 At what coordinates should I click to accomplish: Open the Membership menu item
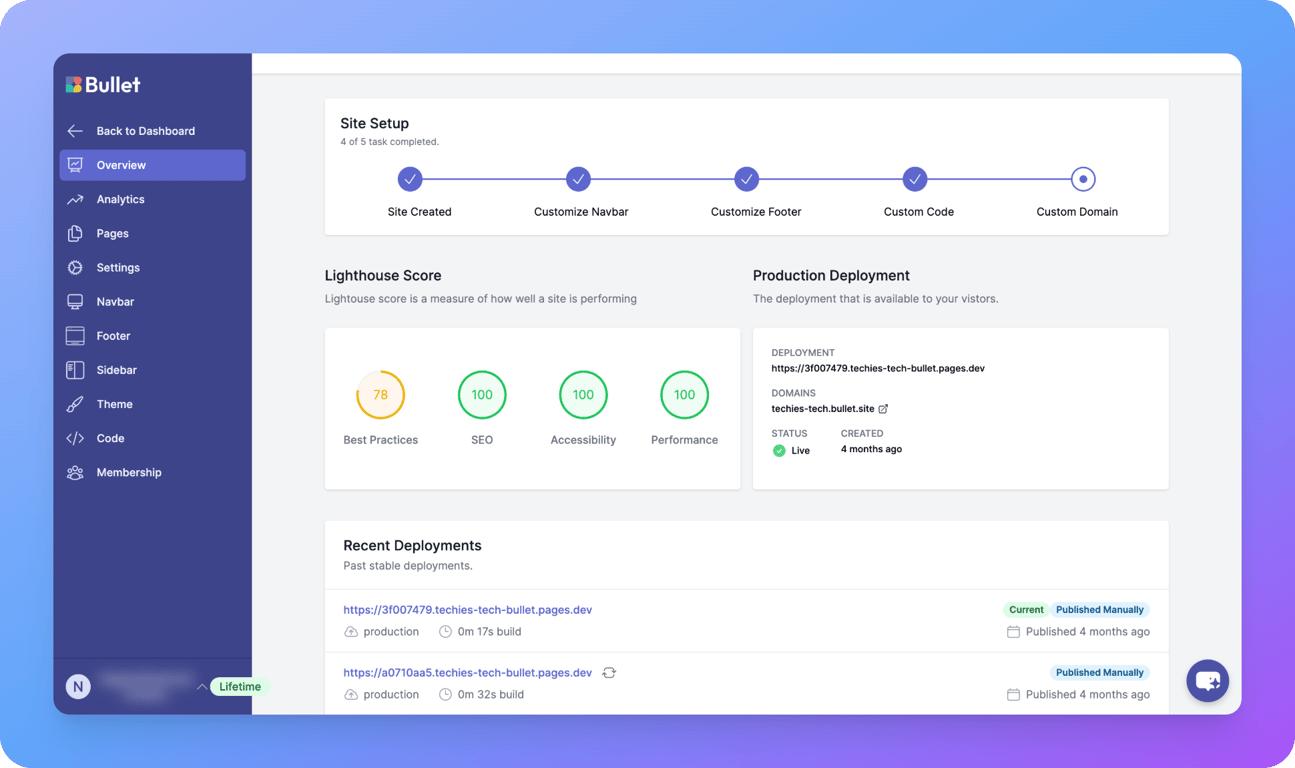click(152, 472)
